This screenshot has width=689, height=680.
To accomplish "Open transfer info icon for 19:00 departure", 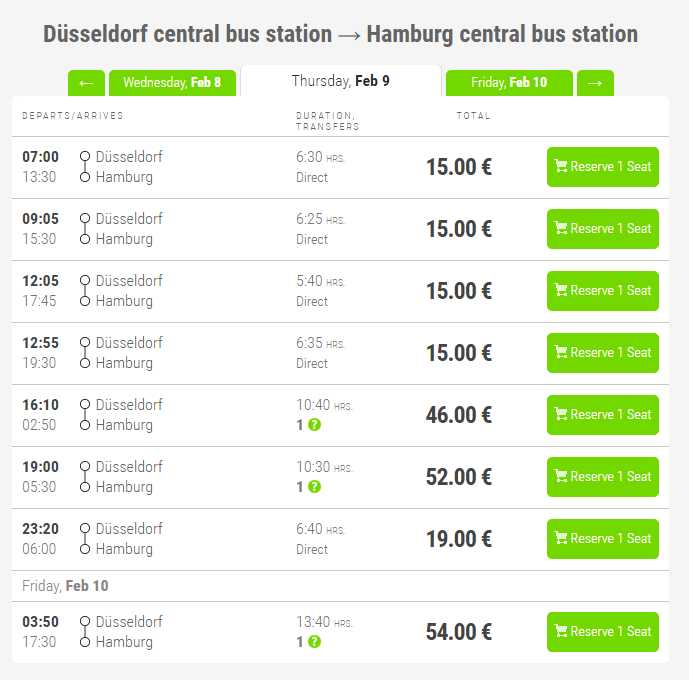I will 314,487.
